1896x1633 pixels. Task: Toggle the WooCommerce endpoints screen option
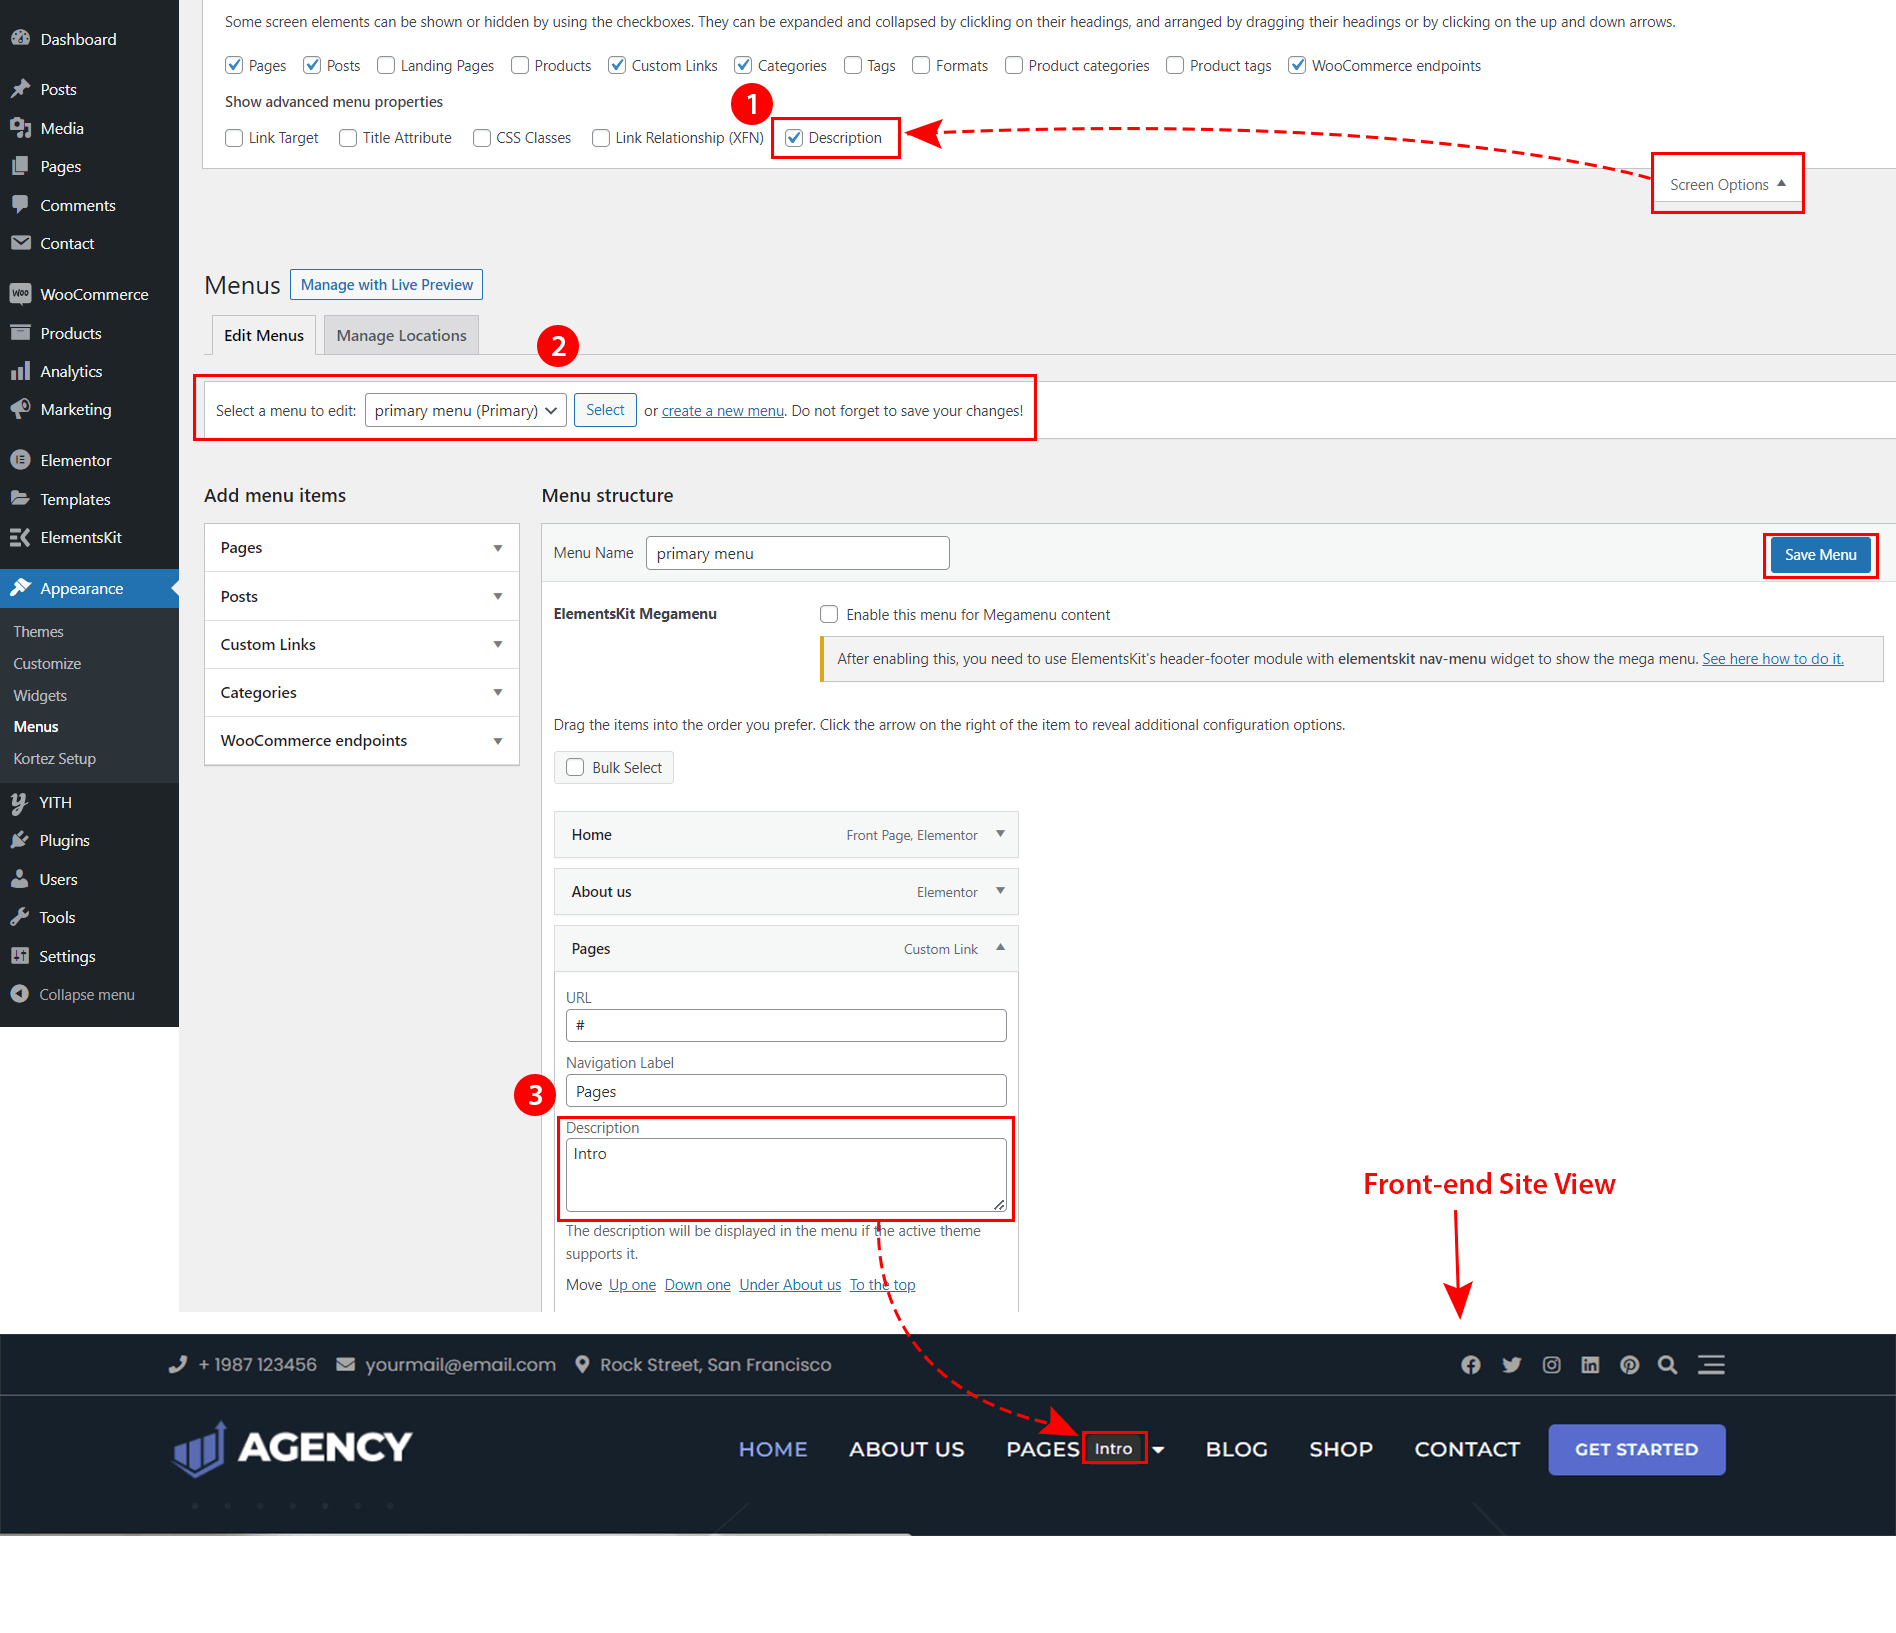pyautogui.click(x=1297, y=65)
